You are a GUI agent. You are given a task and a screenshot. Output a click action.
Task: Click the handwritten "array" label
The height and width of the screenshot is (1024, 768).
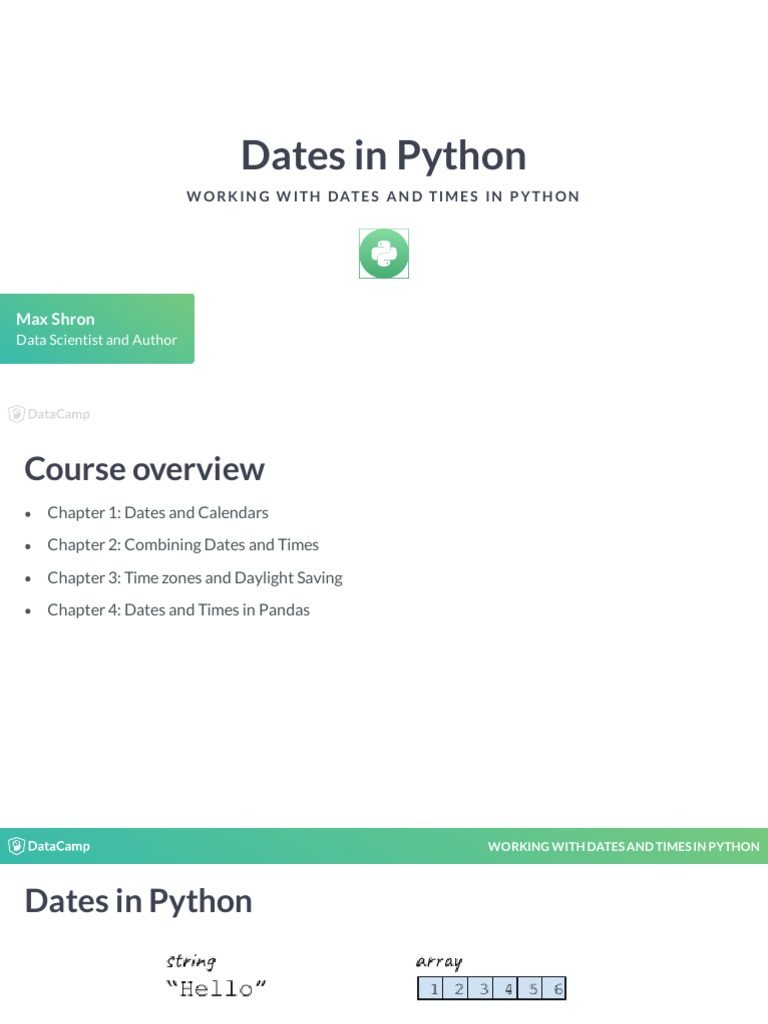click(439, 961)
